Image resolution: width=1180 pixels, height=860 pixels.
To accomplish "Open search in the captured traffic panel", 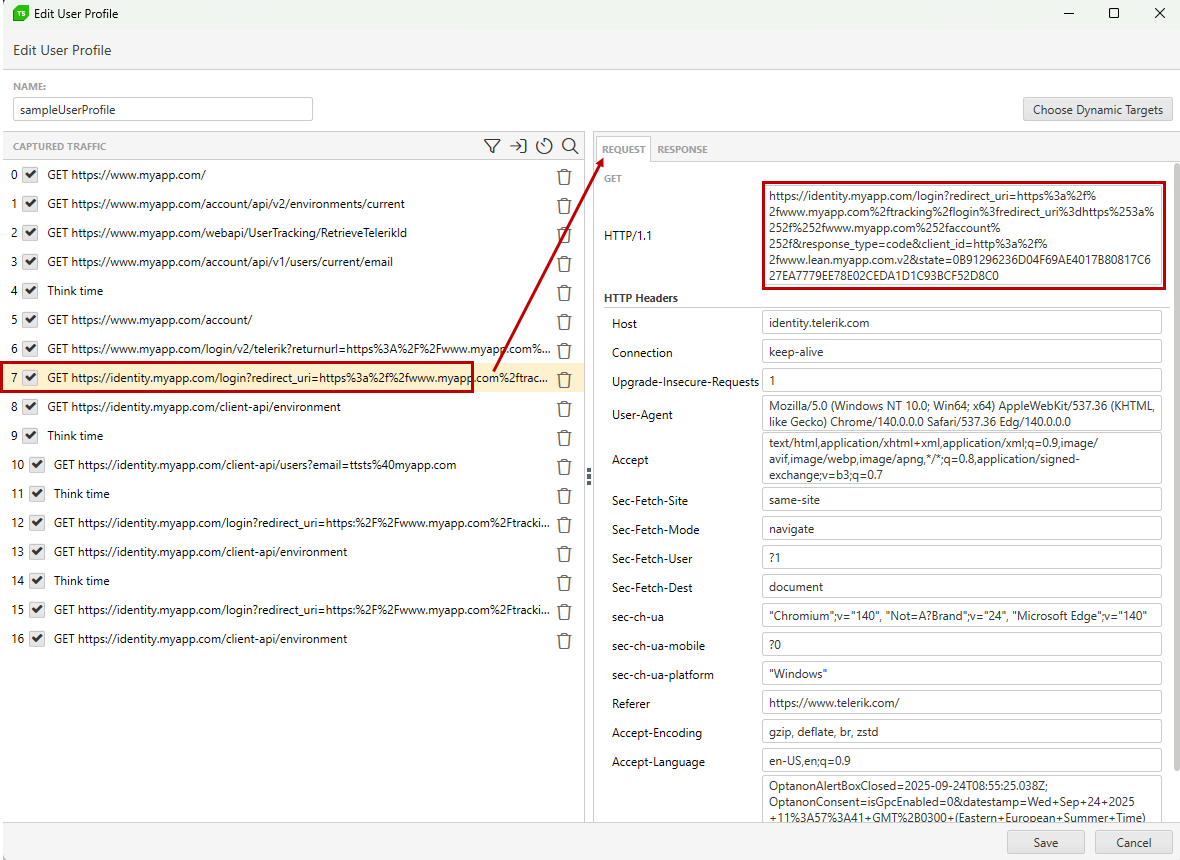I will tap(570, 145).
